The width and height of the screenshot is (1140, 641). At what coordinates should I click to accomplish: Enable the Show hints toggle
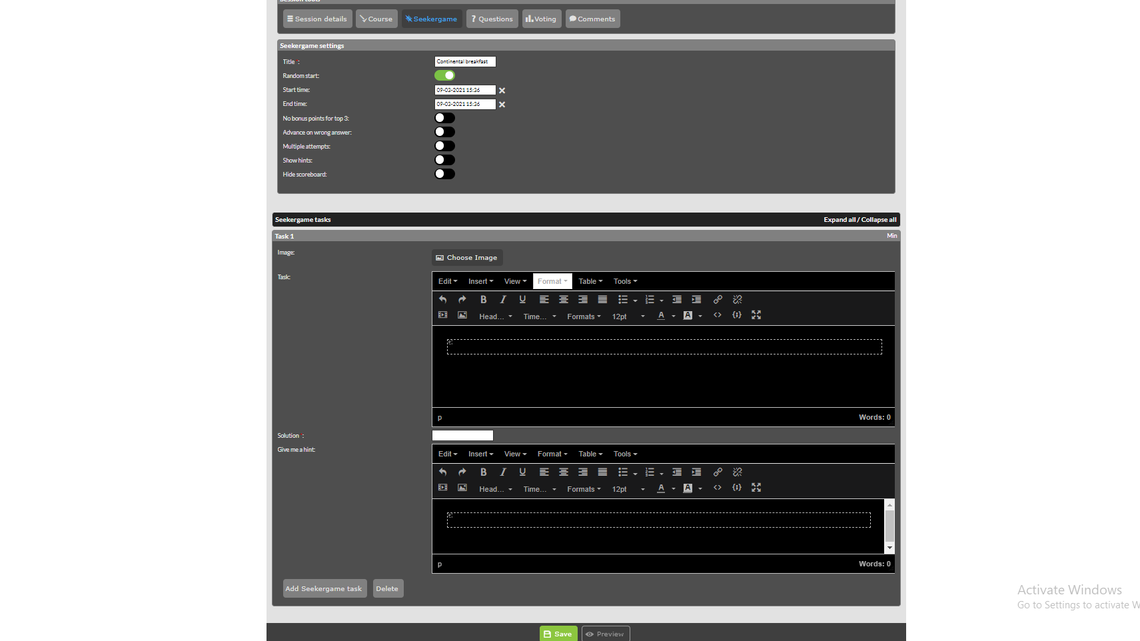tap(445, 160)
